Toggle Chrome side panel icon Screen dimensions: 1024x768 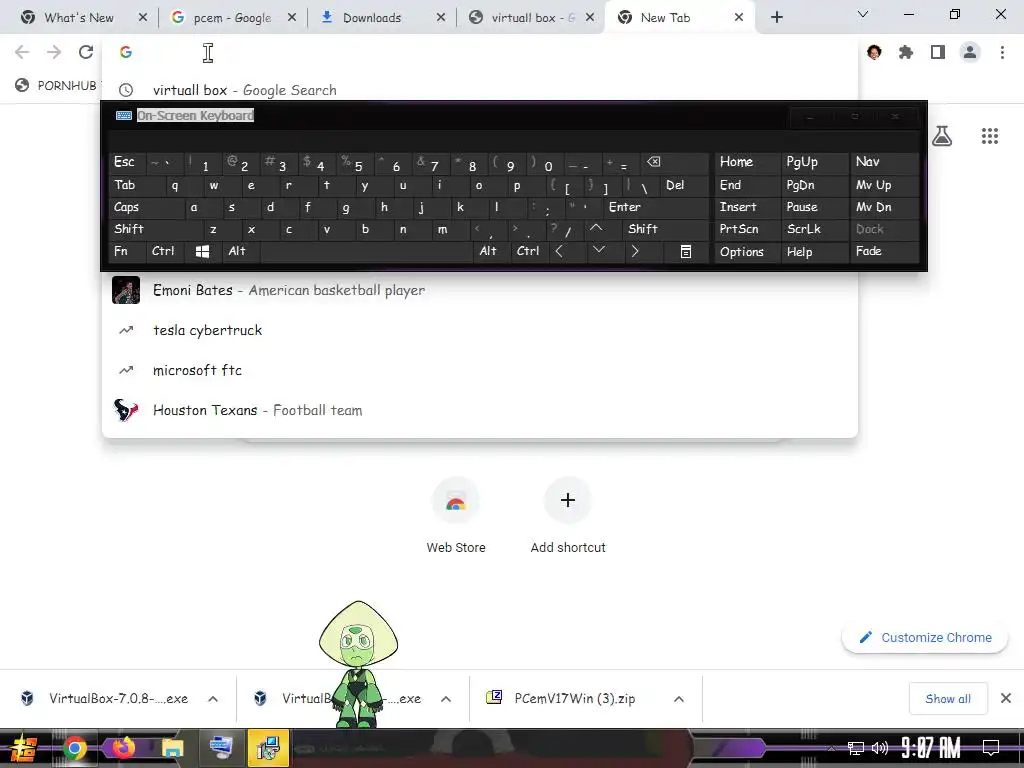point(938,52)
